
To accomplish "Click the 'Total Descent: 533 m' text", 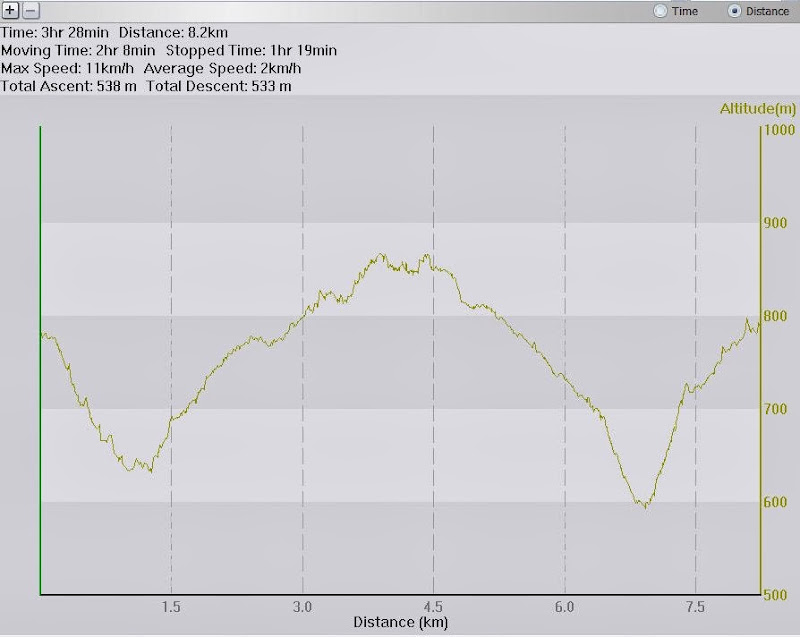I will pos(219,86).
